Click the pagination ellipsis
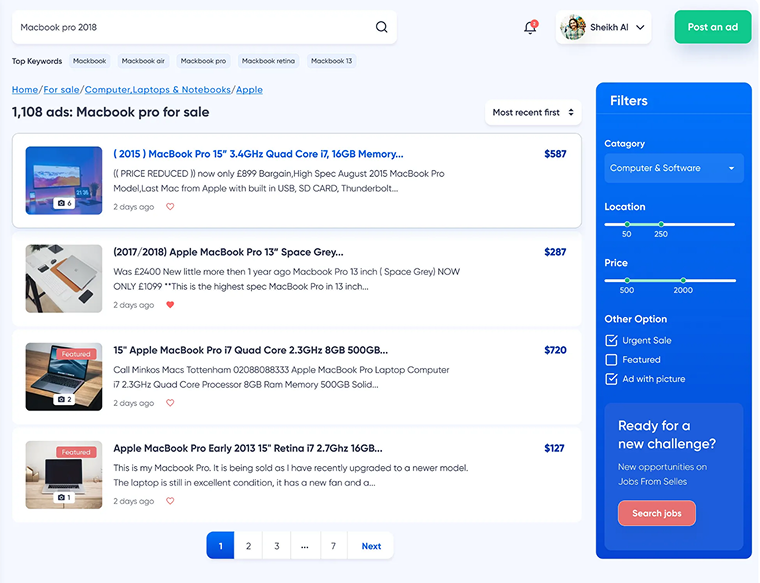 click(x=305, y=546)
